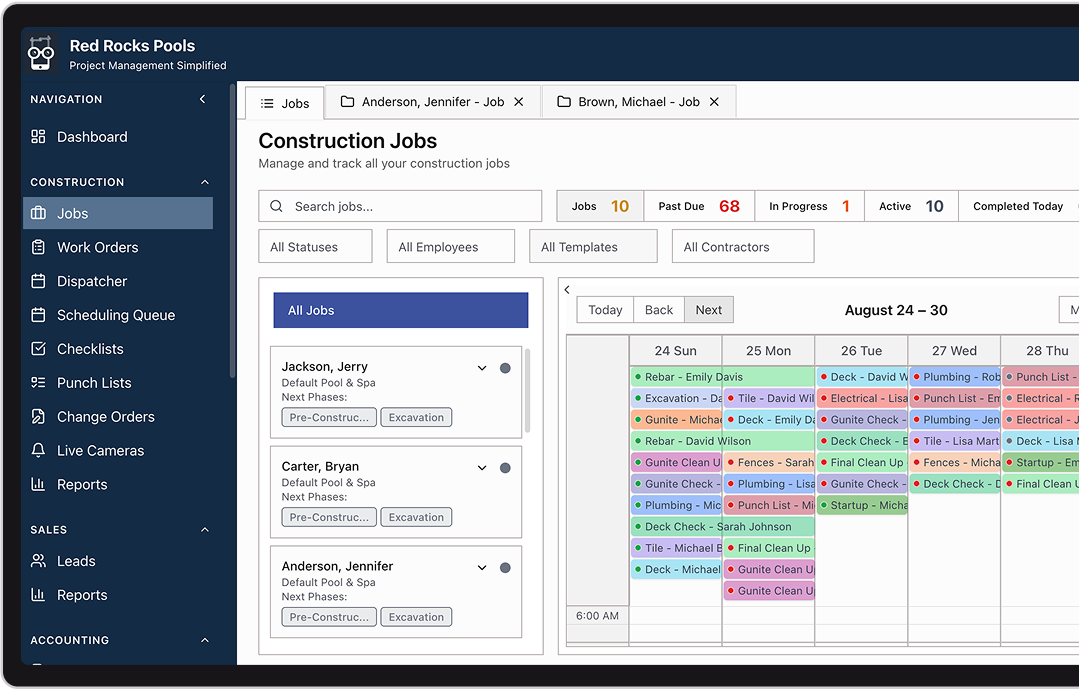Expand the Jackson, Jerry job card chevron
1079x691 pixels.
pos(482,368)
